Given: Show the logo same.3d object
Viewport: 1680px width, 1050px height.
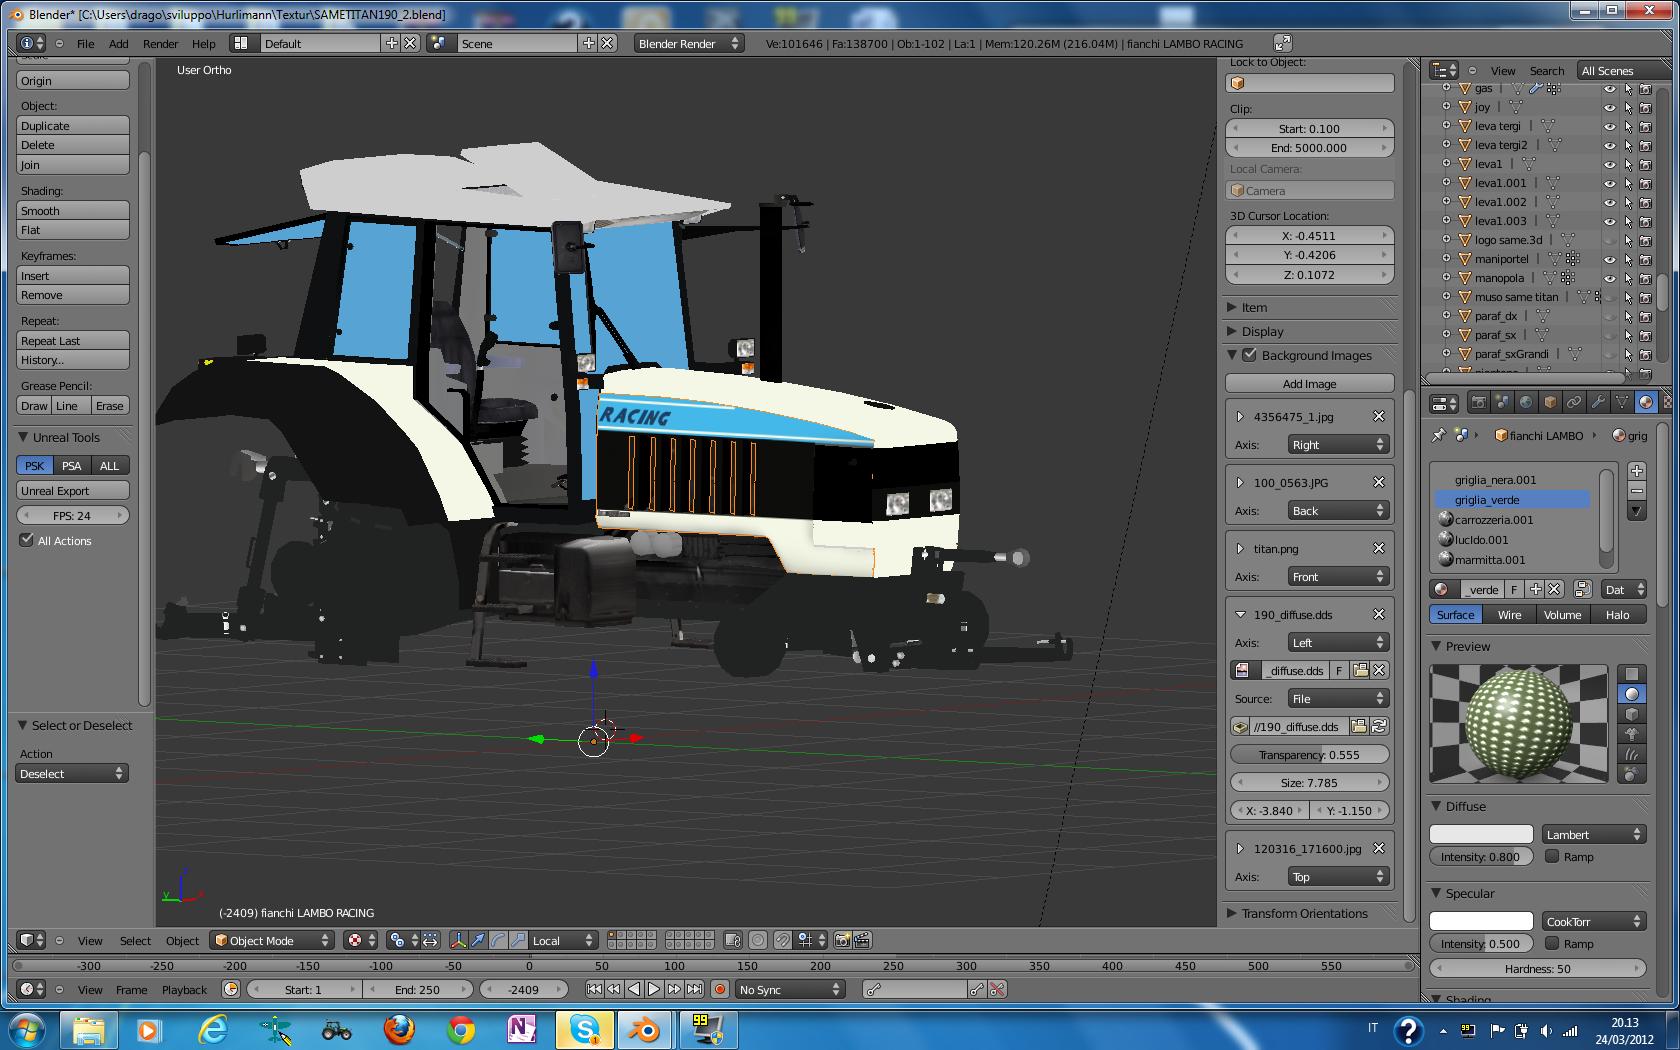Looking at the screenshot, I should [x=1610, y=240].
